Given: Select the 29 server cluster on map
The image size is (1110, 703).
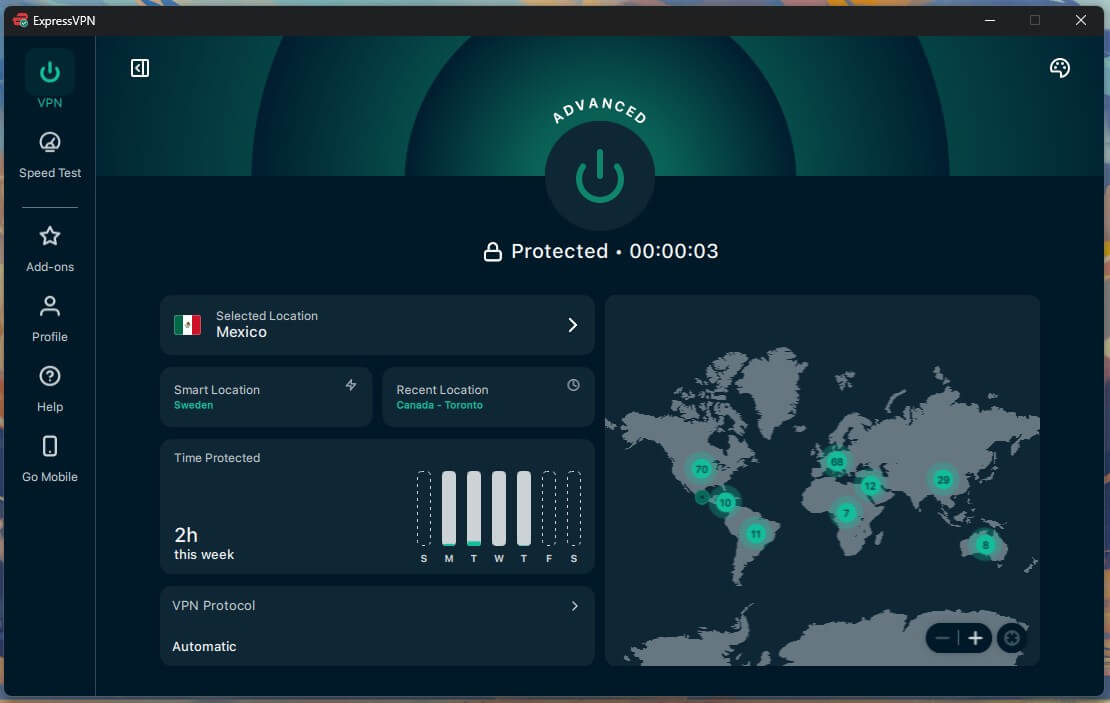Looking at the screenshot, I should (x=943, y=480).
